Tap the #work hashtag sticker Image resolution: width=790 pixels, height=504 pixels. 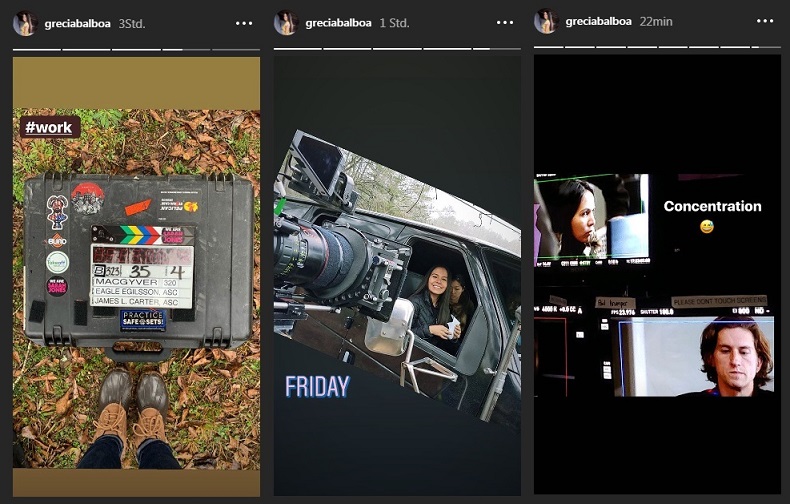coord(49,127)
